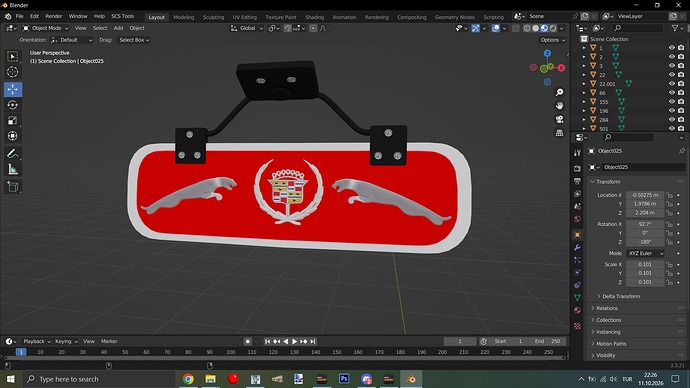This screenshot has width=690, height=388.
Task: Expand the Relations panel
Action: (x=606, y=308)
